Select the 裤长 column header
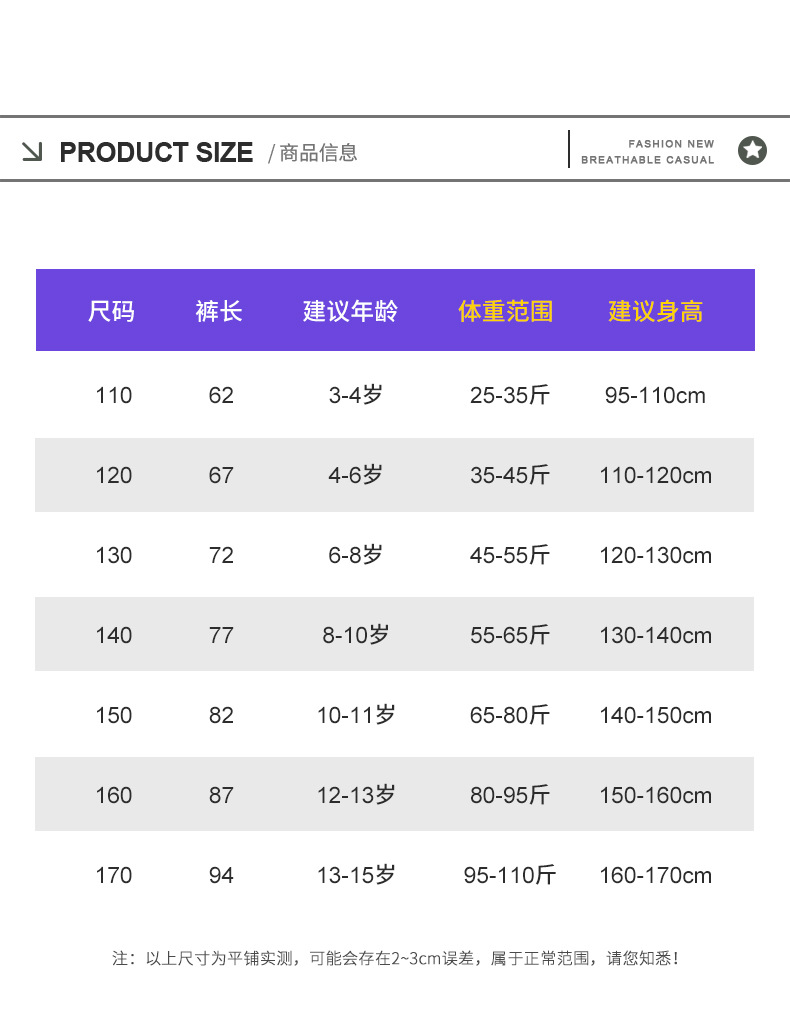 coord(219,311)
